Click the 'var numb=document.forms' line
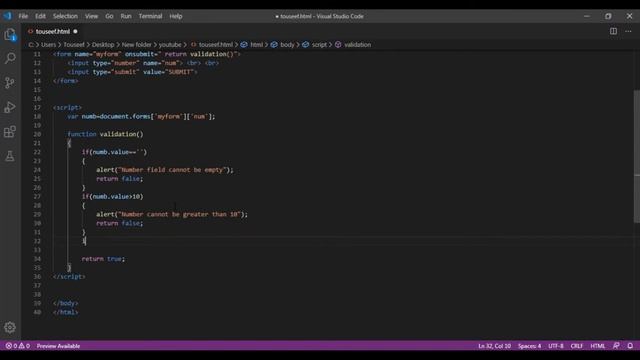640x360 pixels. [141, 116]
